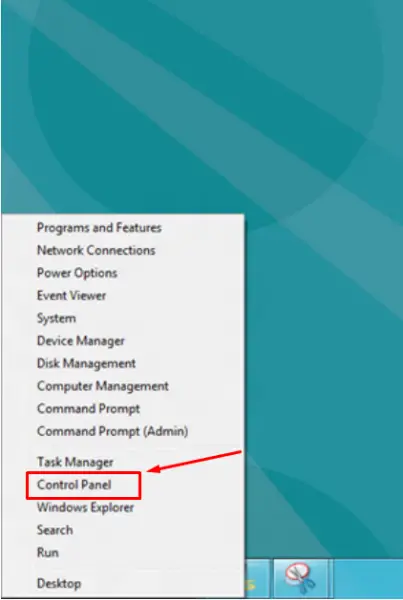Launch Computer Management

pyautogui.click(x=103, y=386)
